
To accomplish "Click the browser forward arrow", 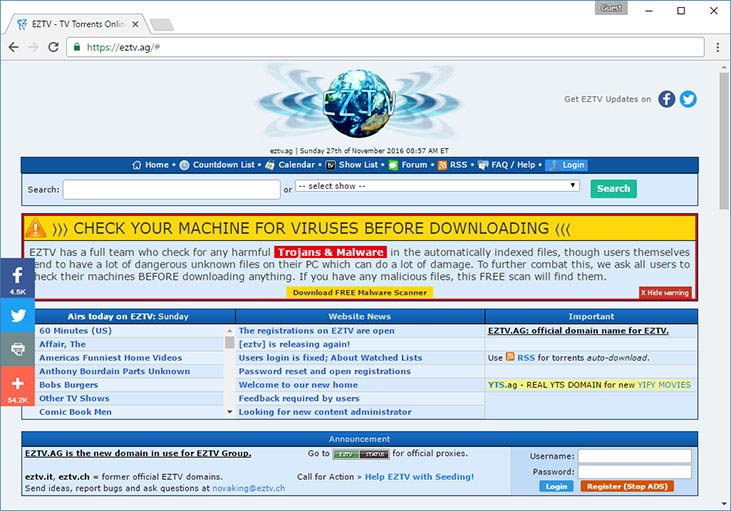I will [x=33, y=47].
